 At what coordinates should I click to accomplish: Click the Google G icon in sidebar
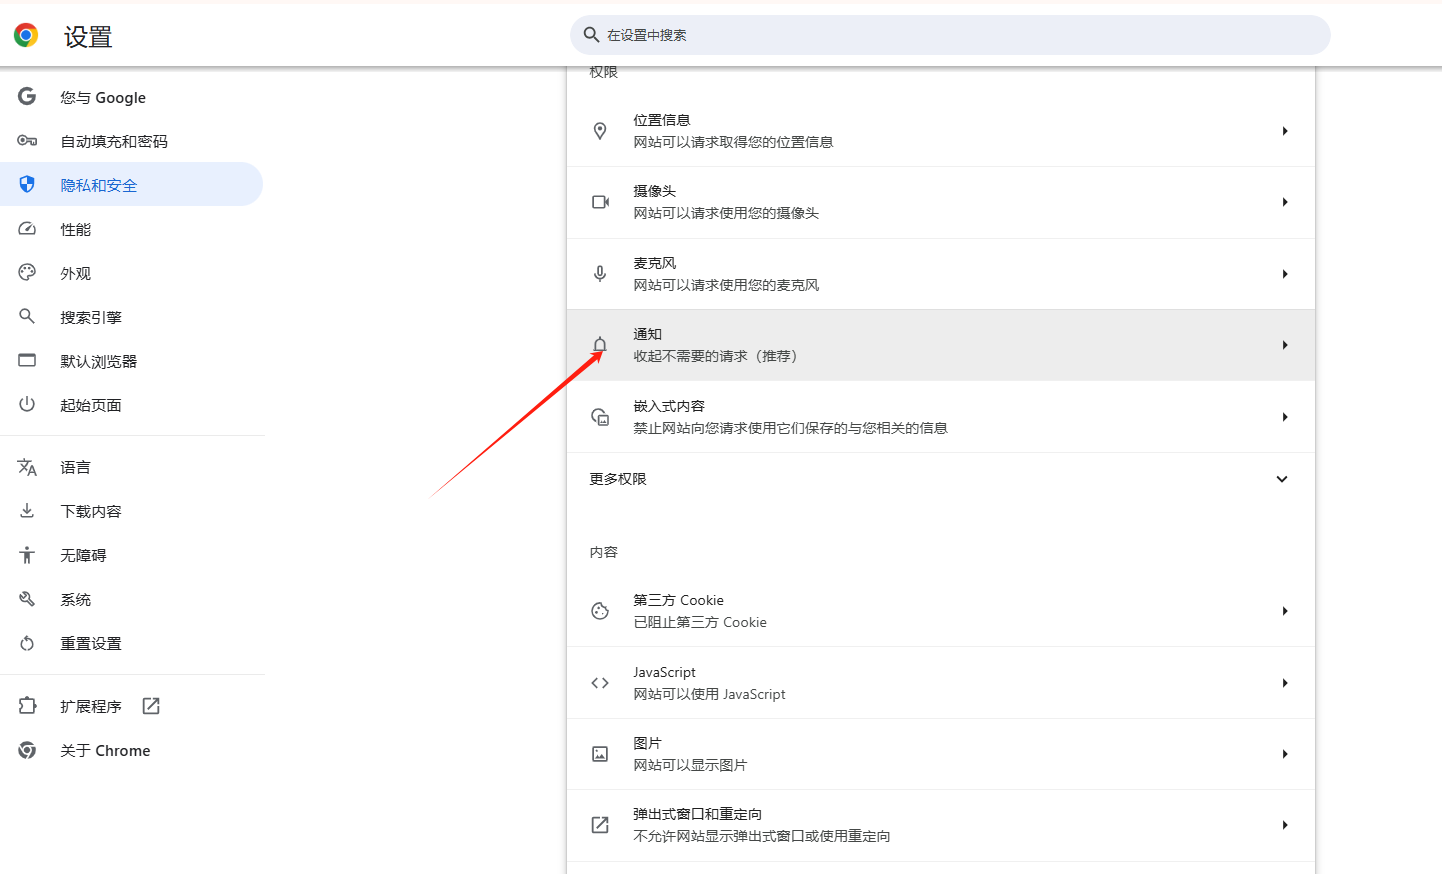point(27,96)
